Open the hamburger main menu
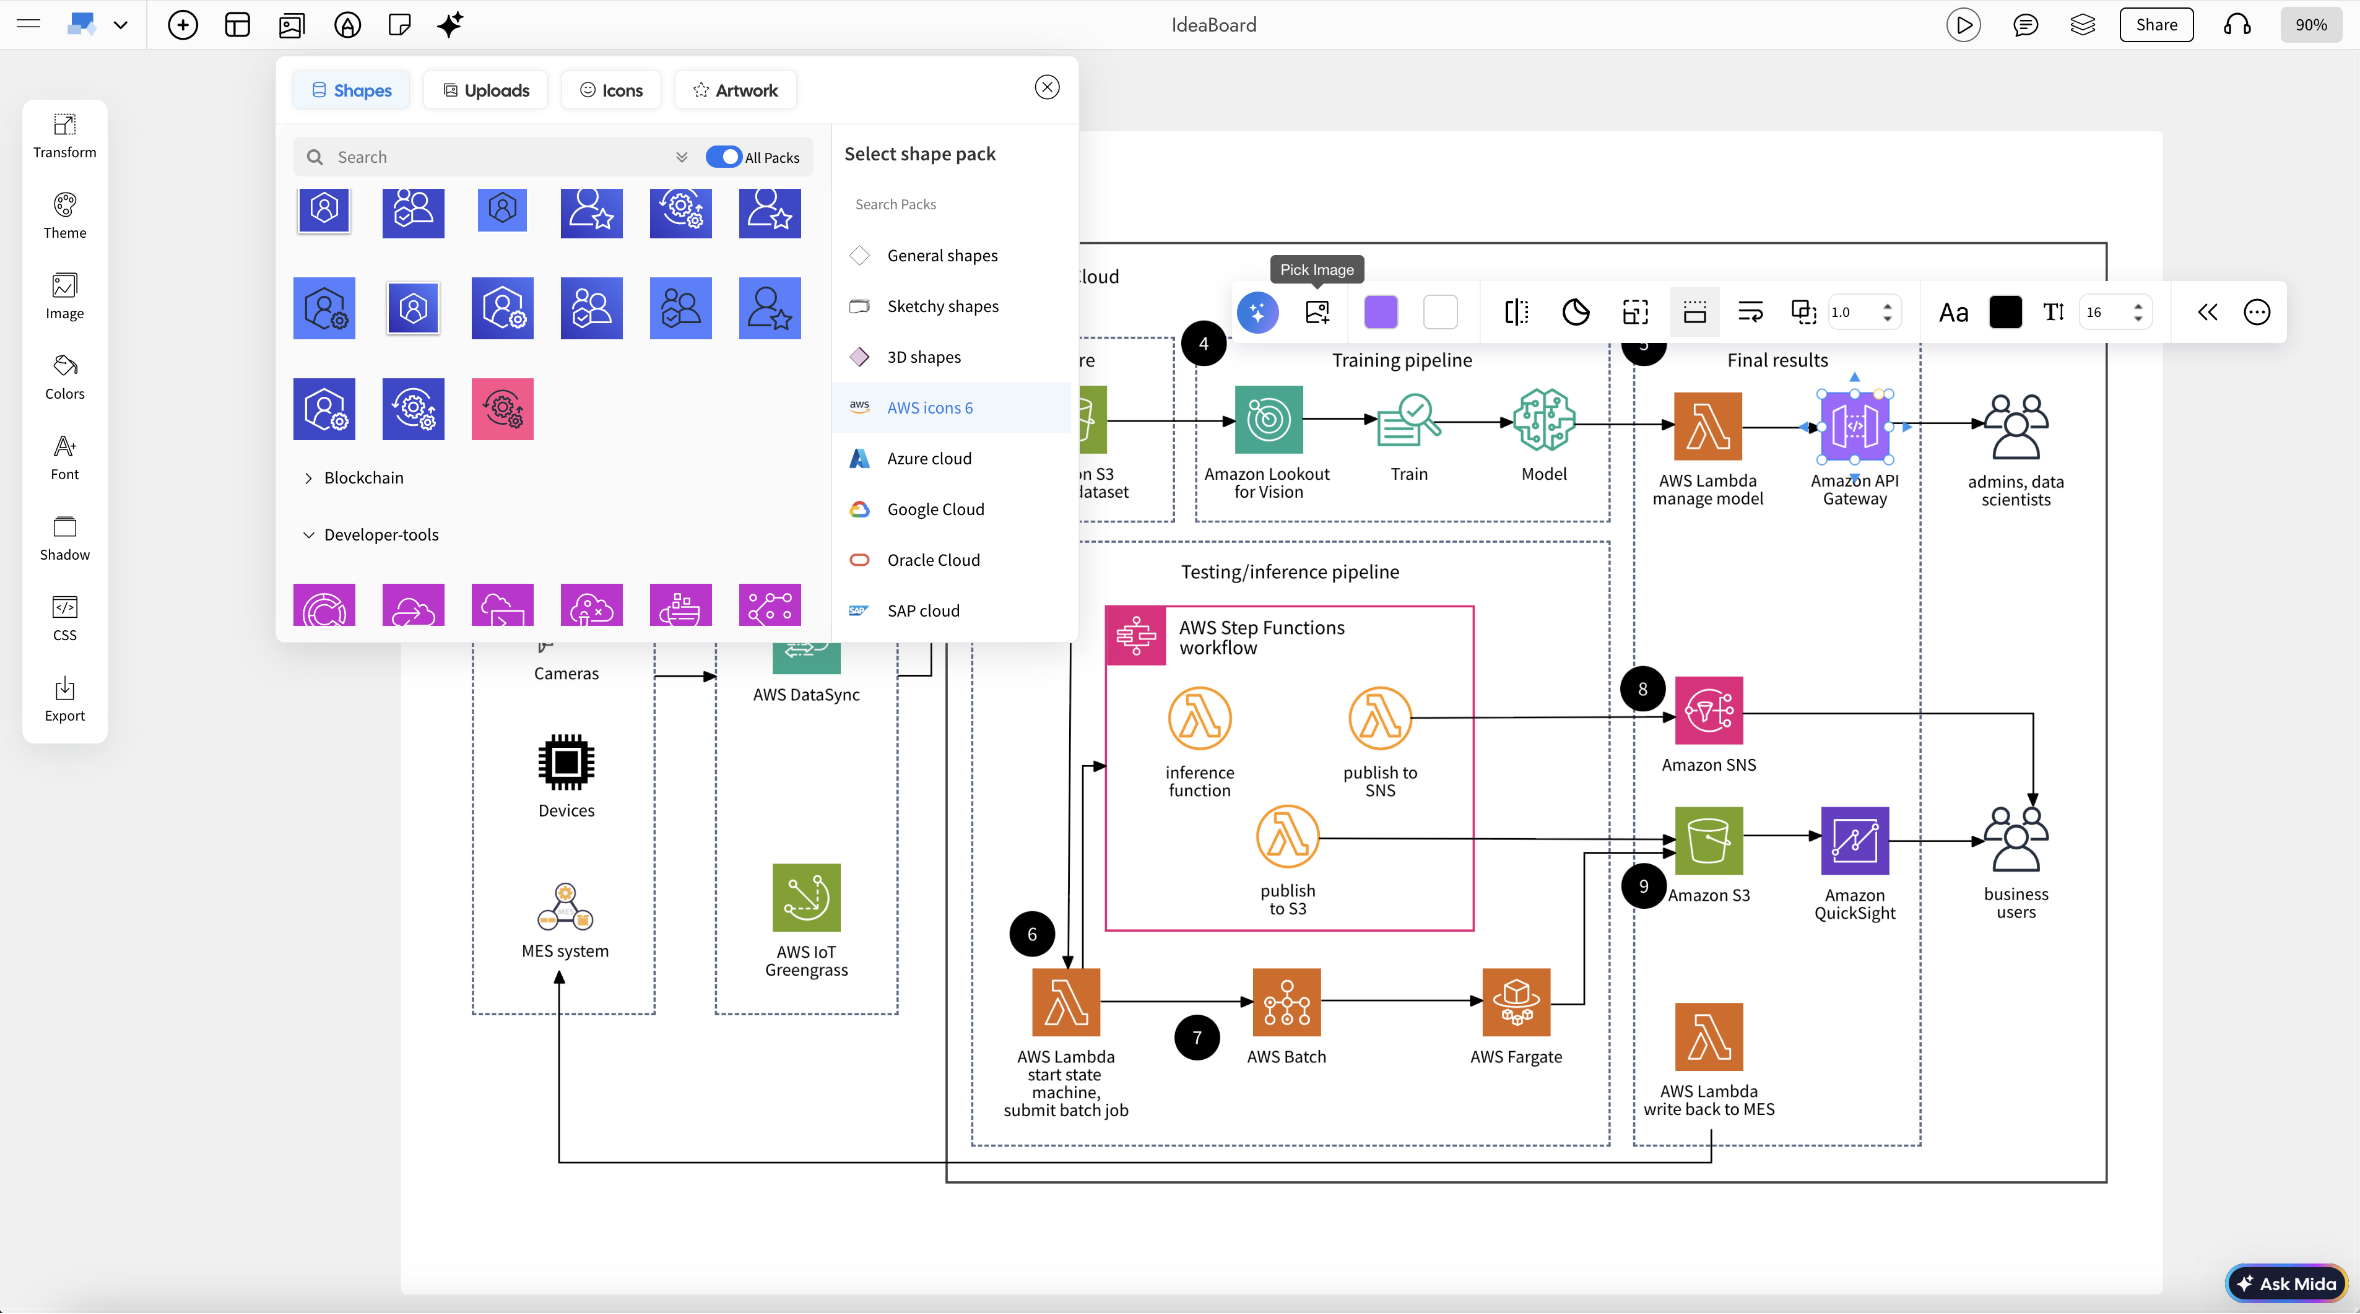 tap(28, 24)
